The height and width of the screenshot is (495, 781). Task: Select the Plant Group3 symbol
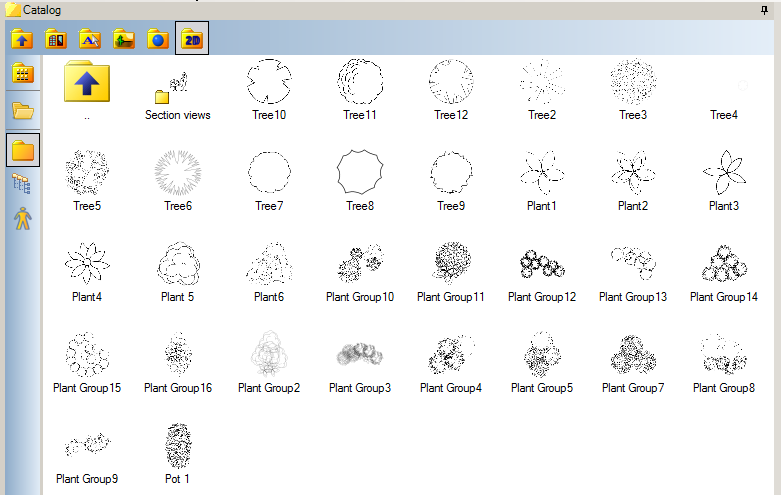click(360, 354)
